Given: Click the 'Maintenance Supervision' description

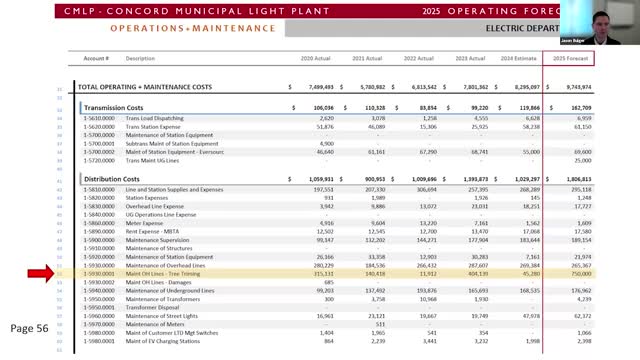Looking at the screenshot, I should pyautogui.click(x=157, y=240).
